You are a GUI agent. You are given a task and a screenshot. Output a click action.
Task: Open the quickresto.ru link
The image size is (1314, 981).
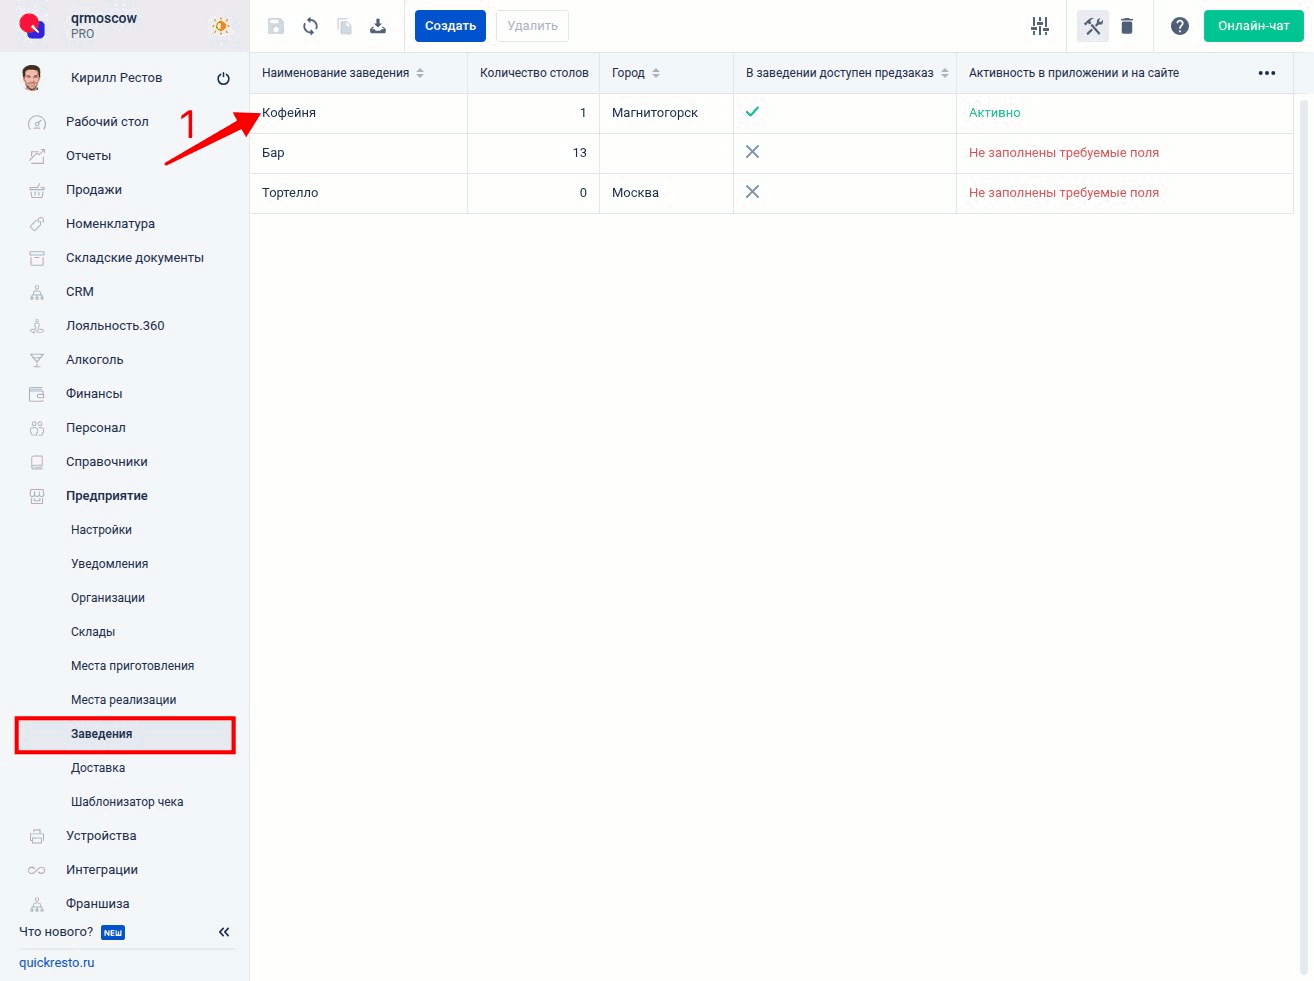click(57, 963)
